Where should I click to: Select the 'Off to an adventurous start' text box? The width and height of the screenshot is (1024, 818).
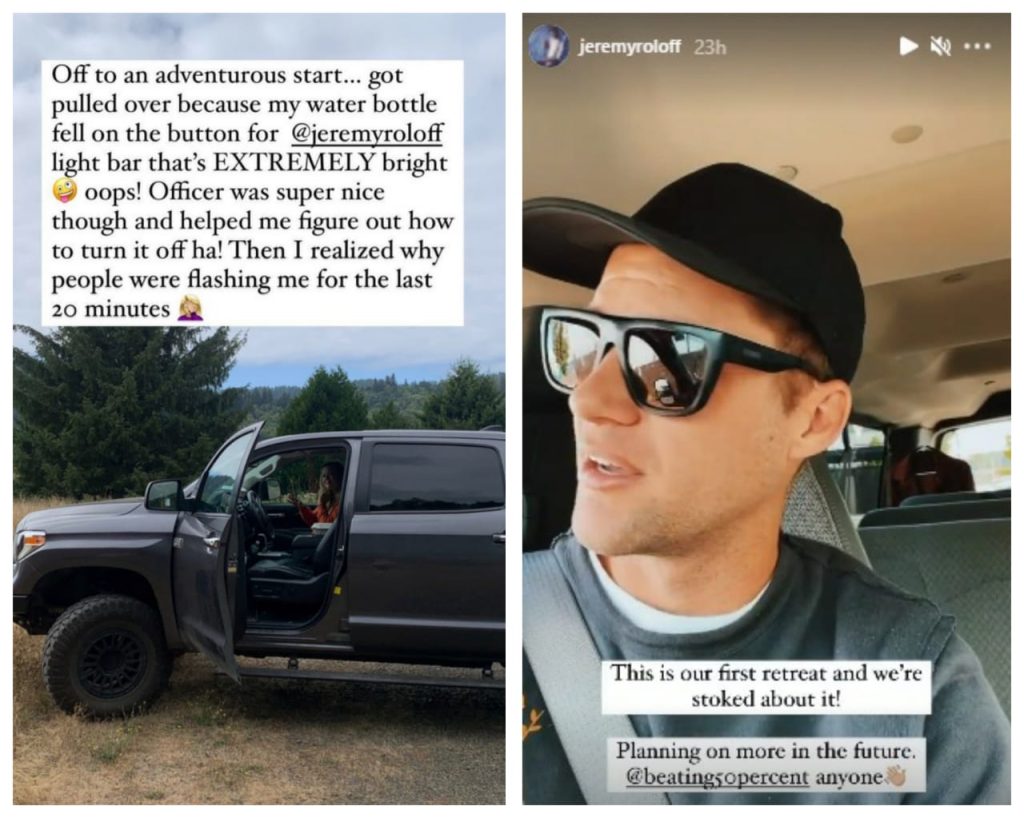(x=252, y=193)
